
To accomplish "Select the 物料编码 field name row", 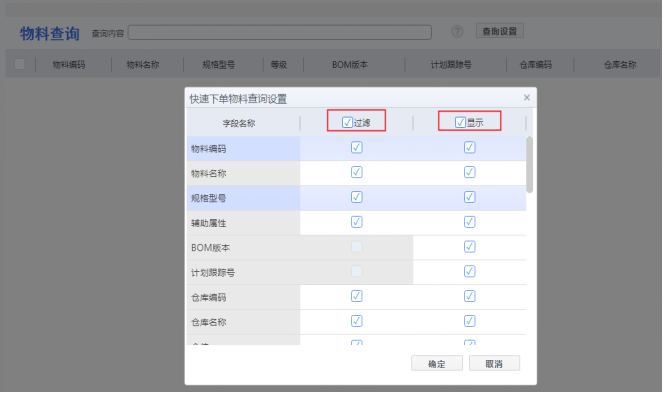I will tap(244, 148).
